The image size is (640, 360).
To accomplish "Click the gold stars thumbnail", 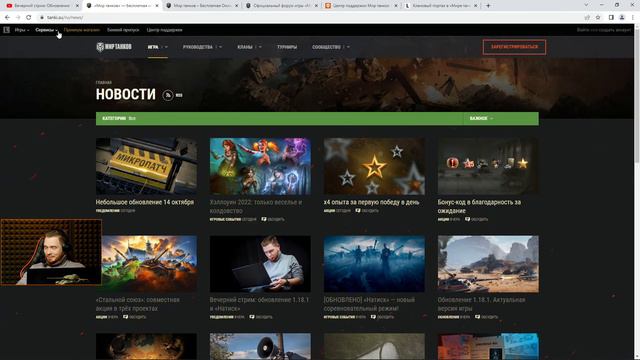I will coord(374,166).
